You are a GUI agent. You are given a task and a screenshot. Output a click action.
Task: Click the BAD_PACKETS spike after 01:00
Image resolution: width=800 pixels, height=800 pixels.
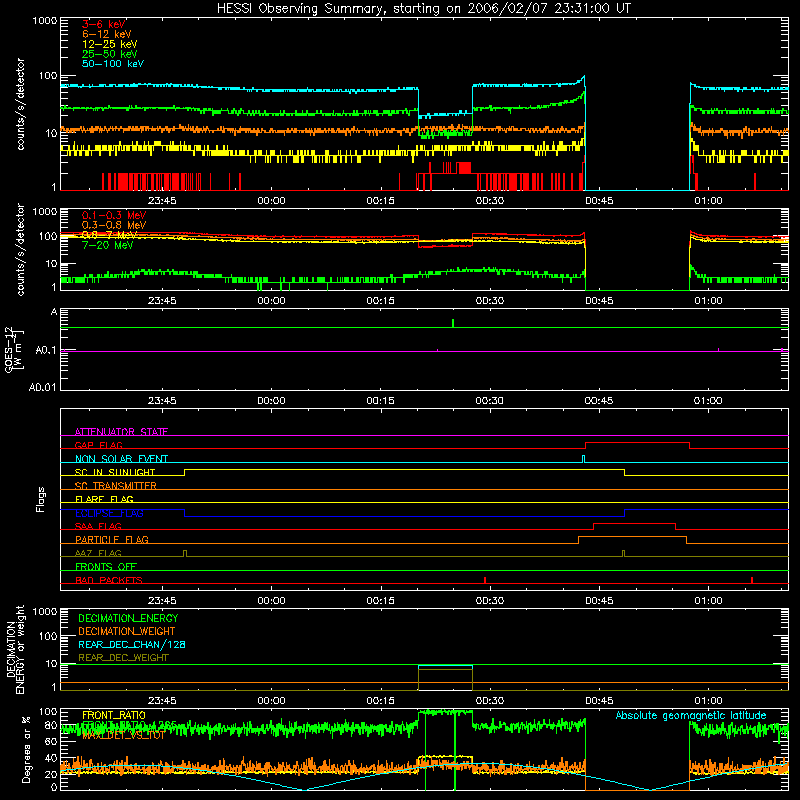pos(752,580)
